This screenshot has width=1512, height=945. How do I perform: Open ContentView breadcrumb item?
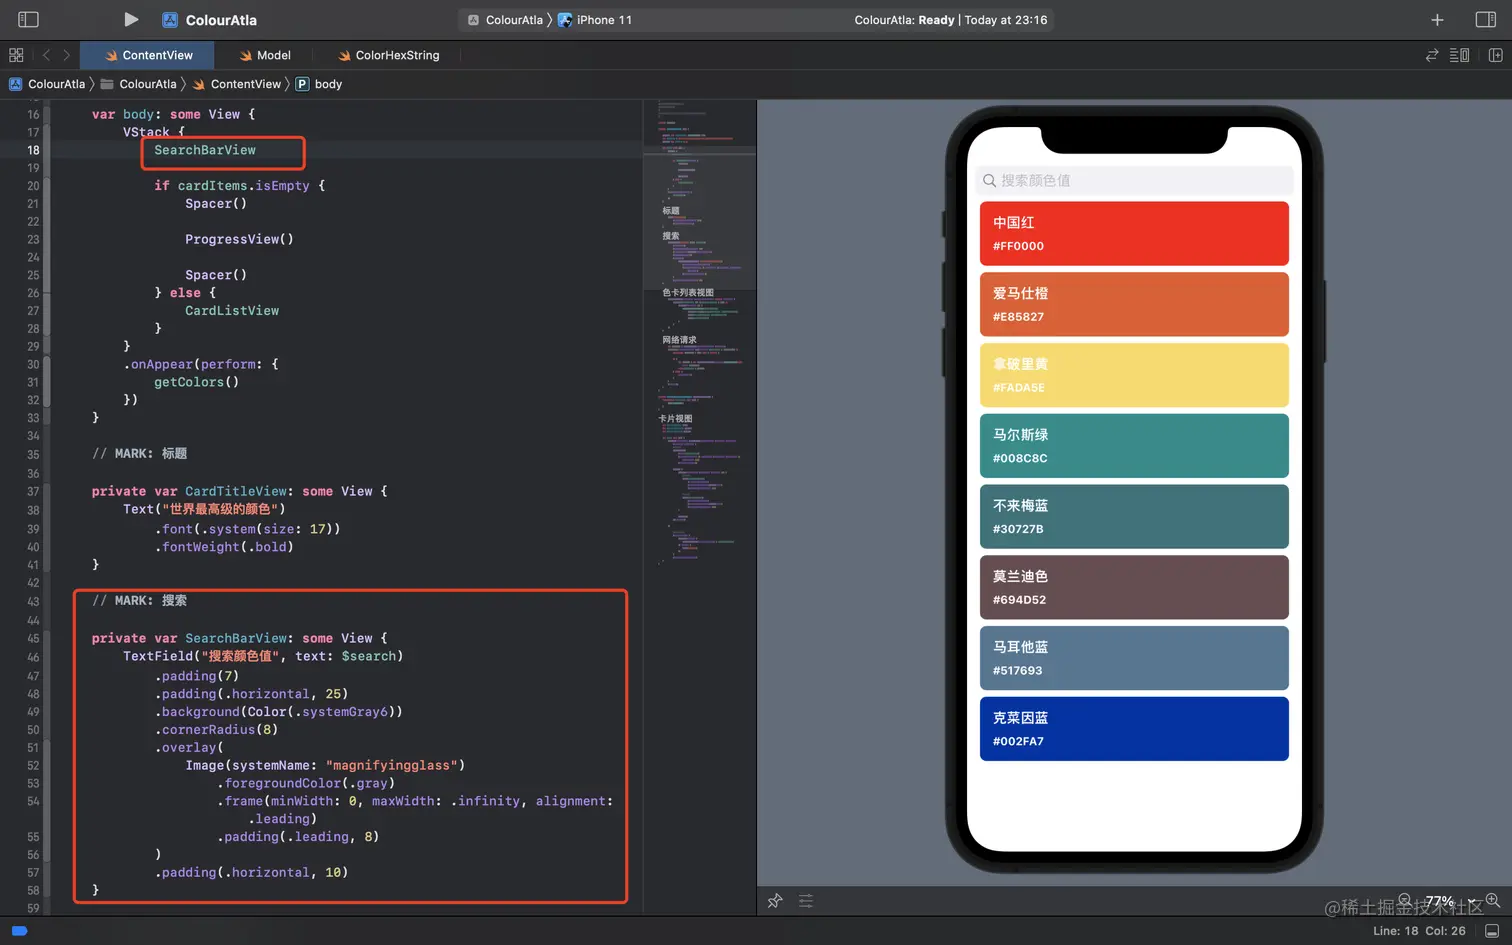(237, 84)
